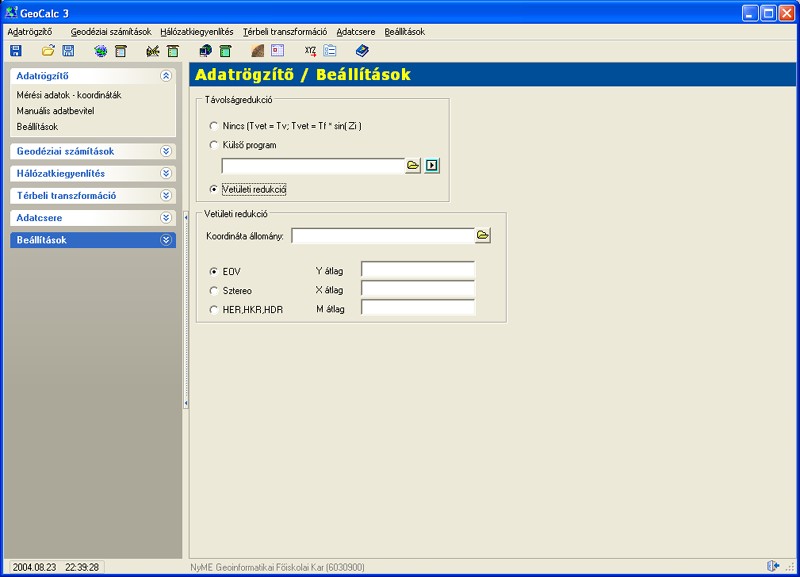
Task: Click the green list icon after network icon
Action: click(173, 51)
